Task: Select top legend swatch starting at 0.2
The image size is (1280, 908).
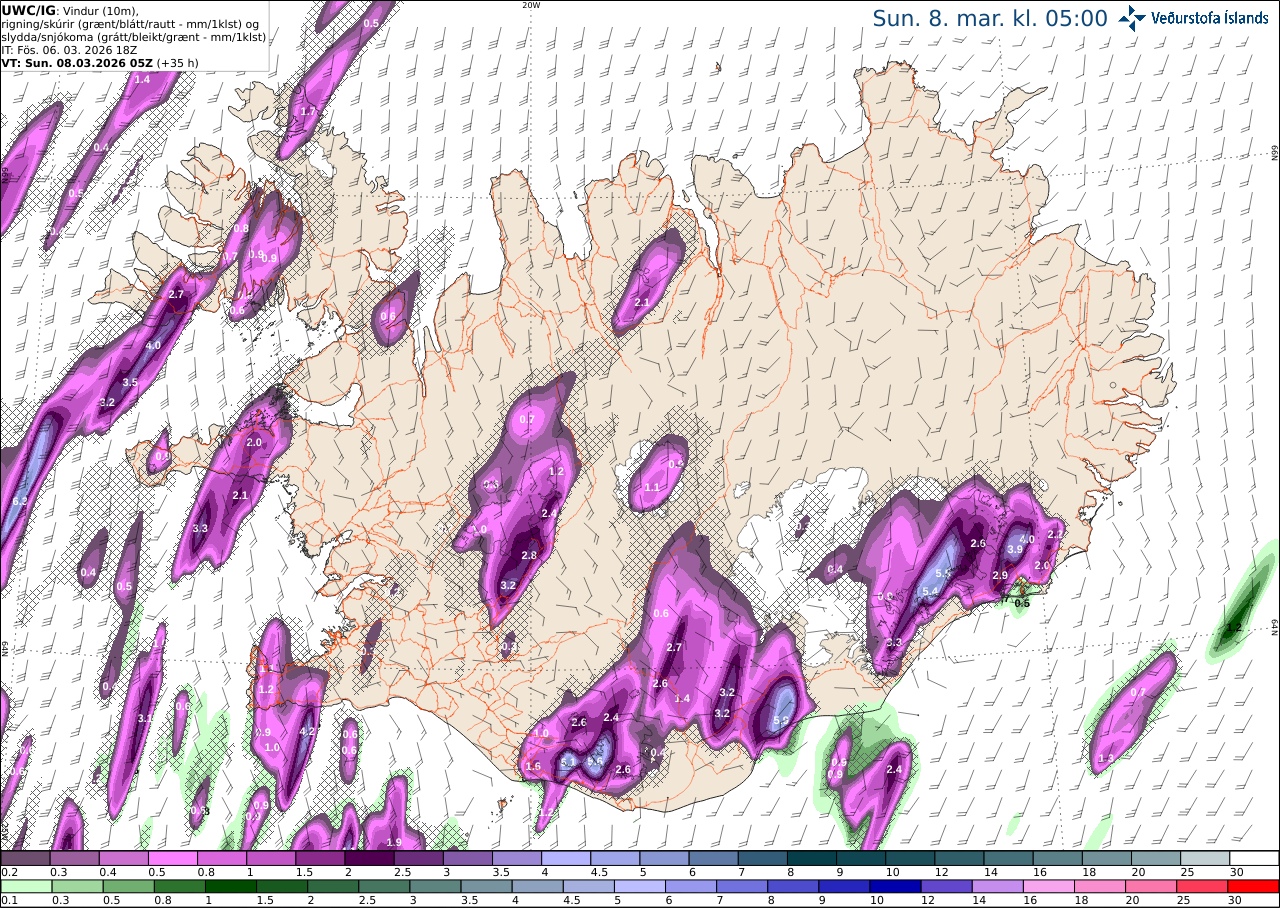Action: click(x=25, y=858)
